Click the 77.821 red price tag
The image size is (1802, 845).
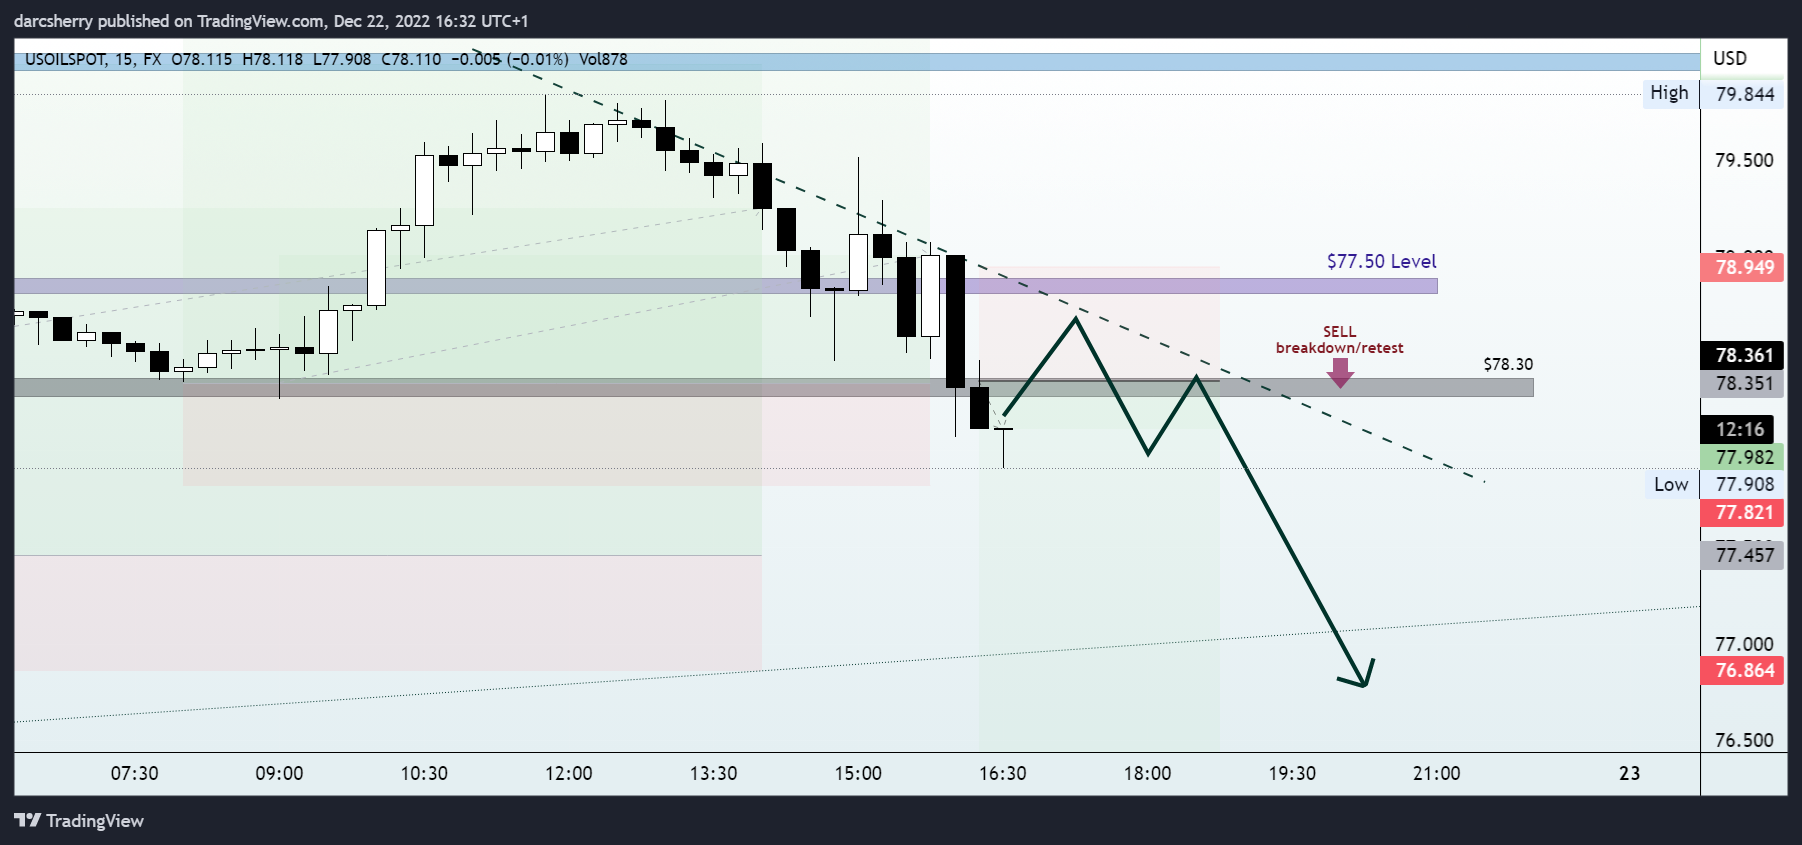point(1742,512)
